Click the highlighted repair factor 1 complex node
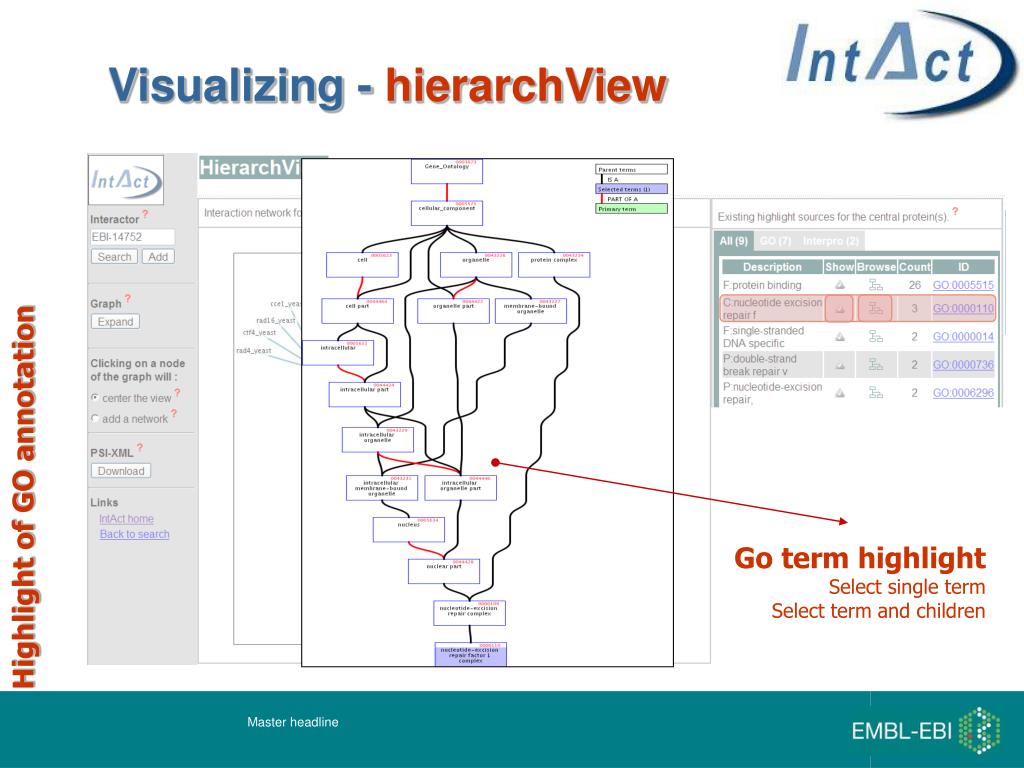 click(471, 654)
